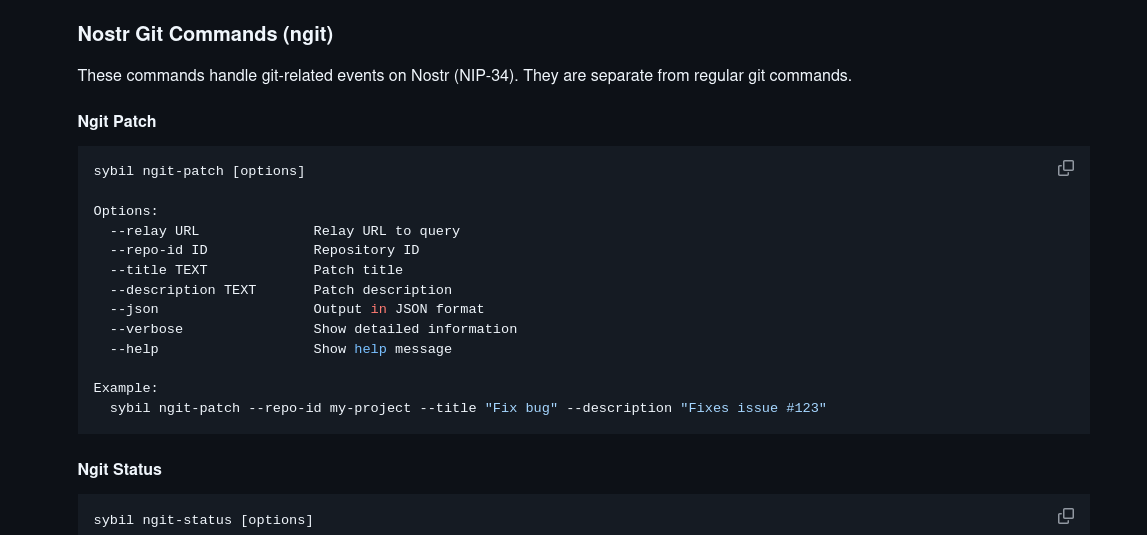Click the "Fix bug" string in example

tap(521, 408)
